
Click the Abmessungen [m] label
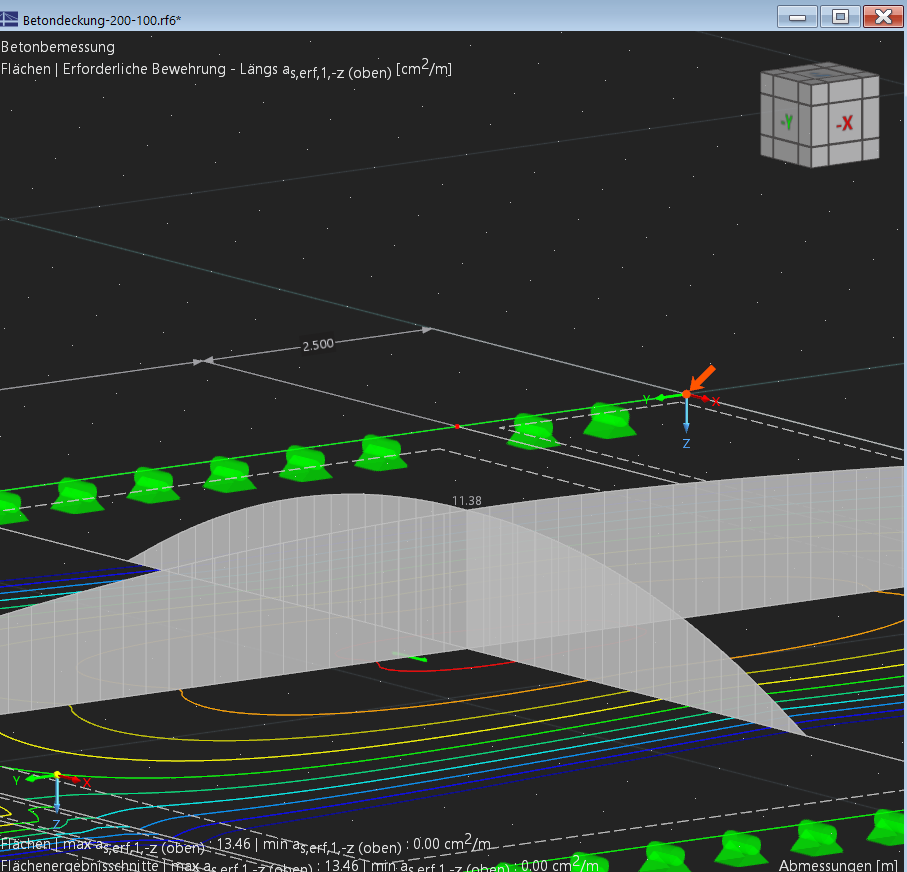pos(838,865)
